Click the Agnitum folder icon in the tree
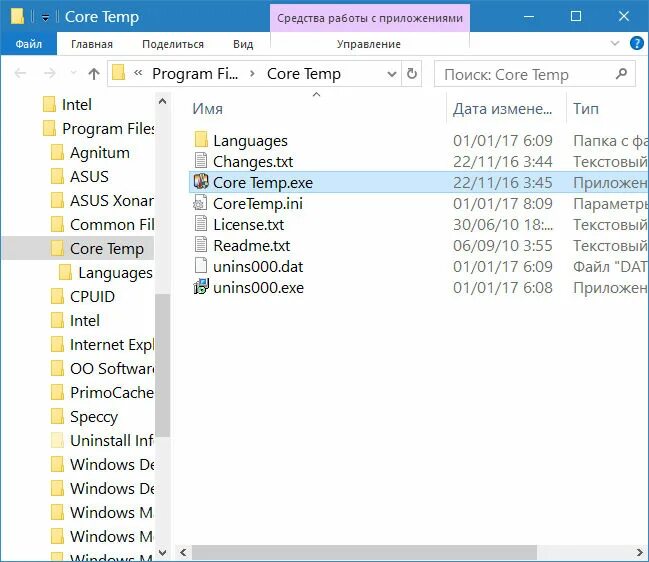The height and width of the screenshot is (562, 649). coord(58,153)
